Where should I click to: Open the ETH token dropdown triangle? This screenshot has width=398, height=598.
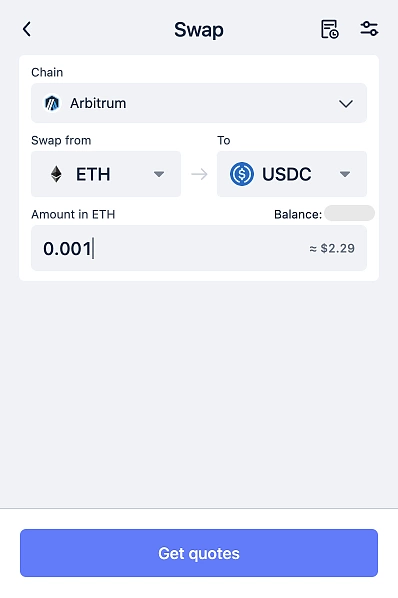coord(159,174)
